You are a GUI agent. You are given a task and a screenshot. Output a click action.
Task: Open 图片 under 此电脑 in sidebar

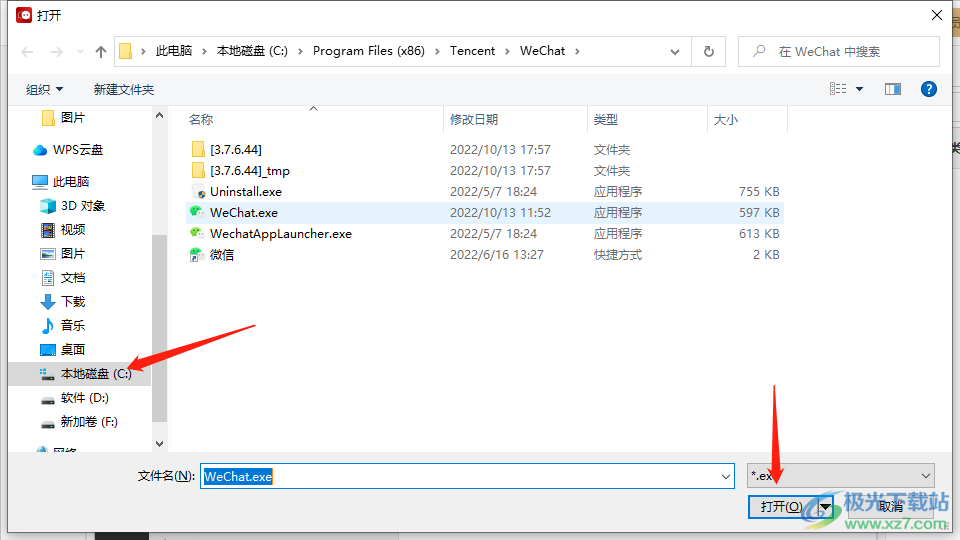(72, 253)
